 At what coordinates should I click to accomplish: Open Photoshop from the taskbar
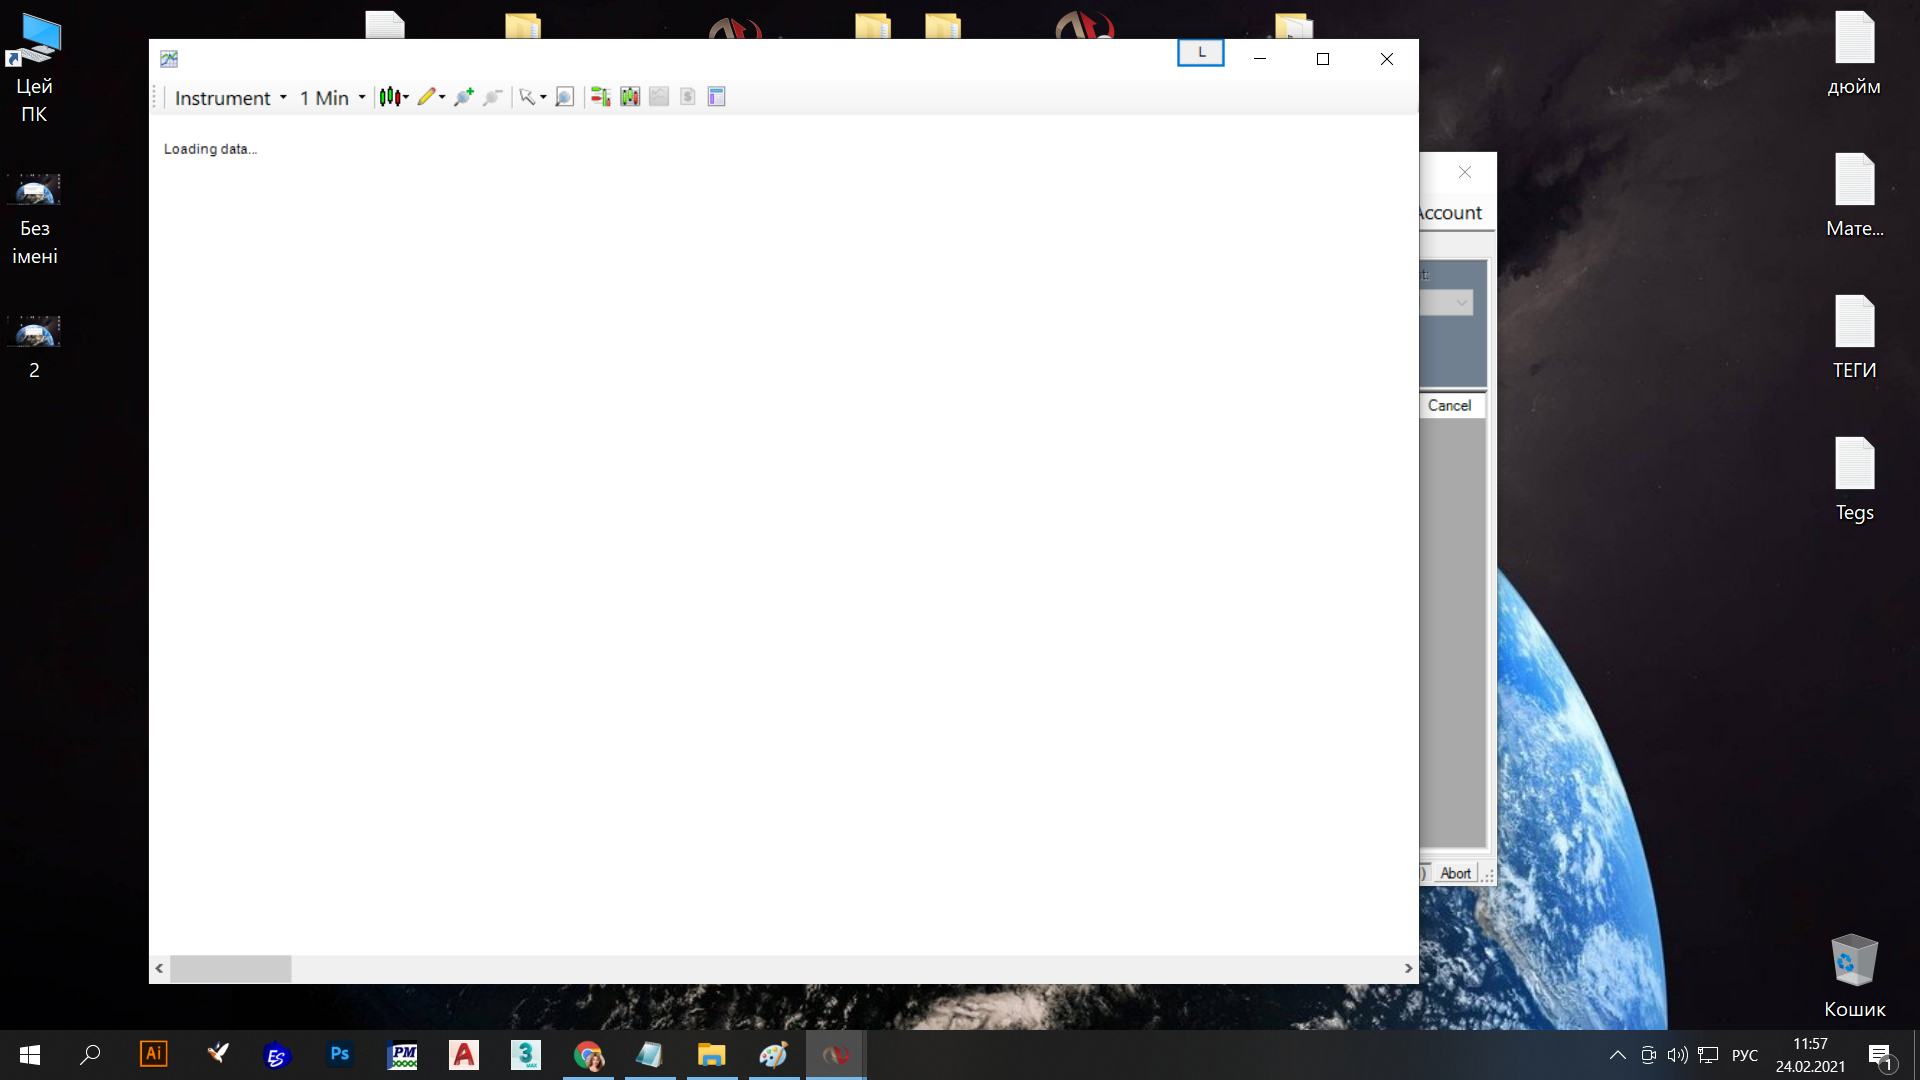(x=340, y=1054)
